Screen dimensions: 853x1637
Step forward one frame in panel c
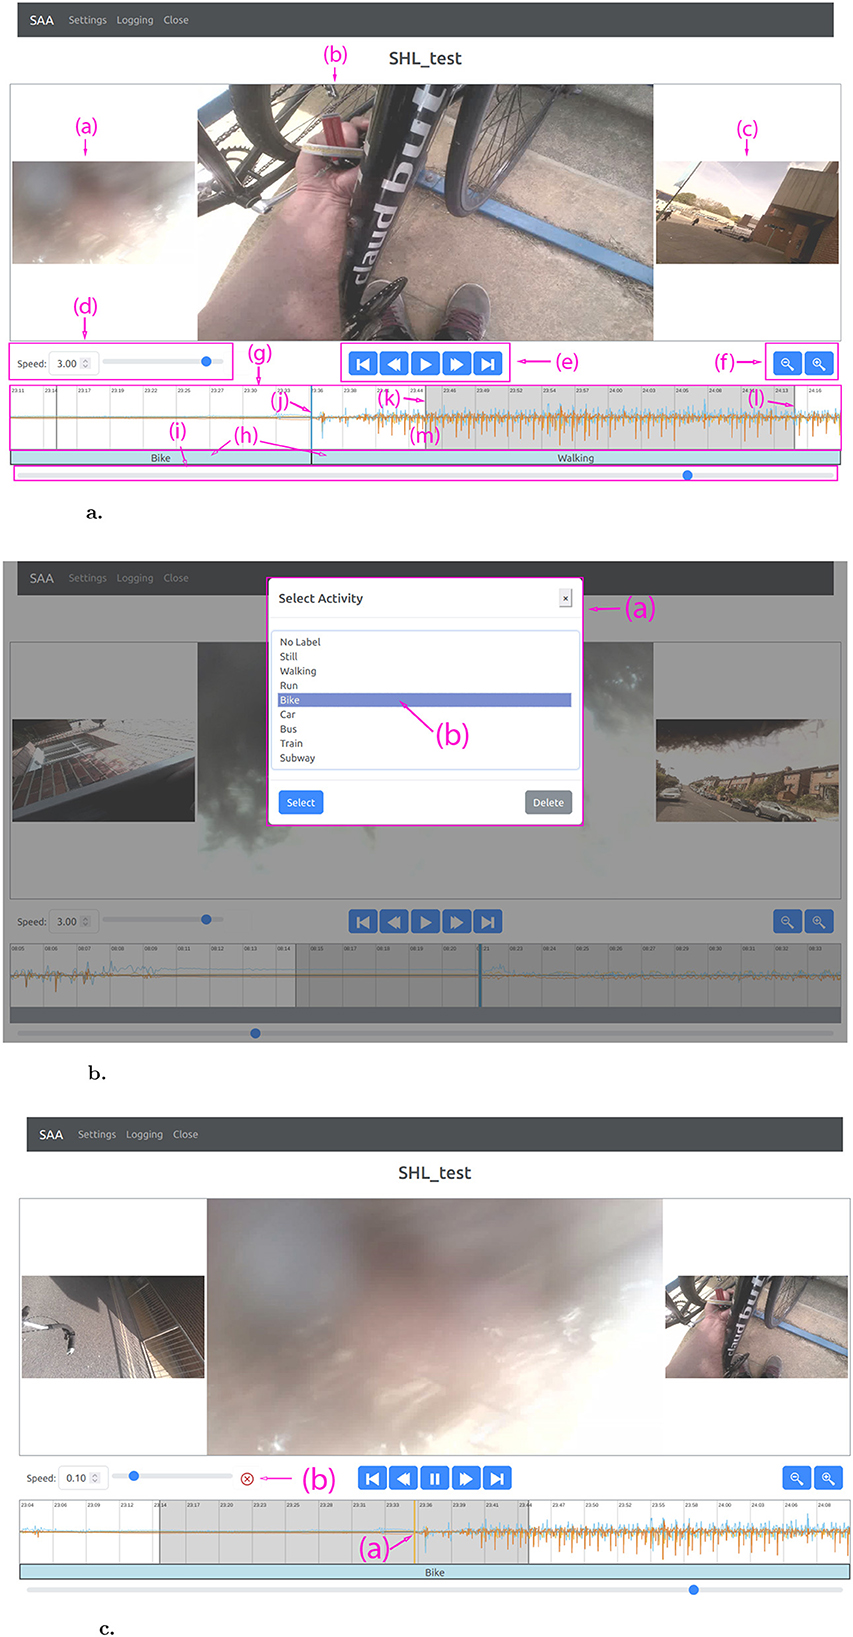[x=466, y=1478]
